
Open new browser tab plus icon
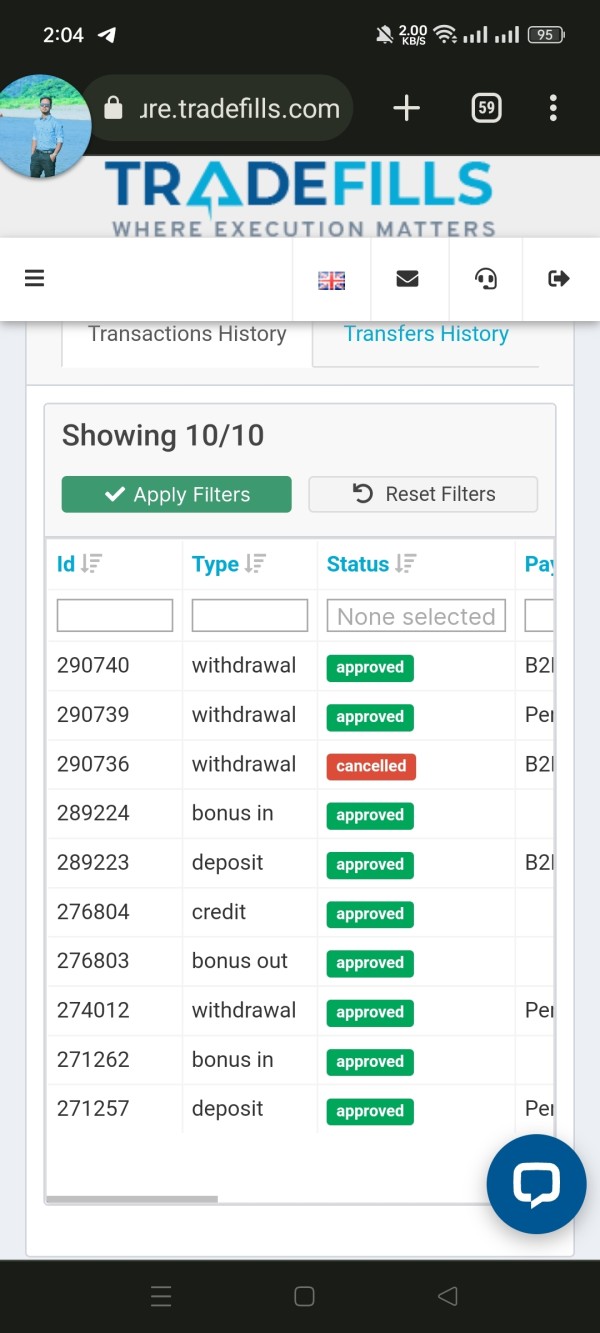click(x=407, y=108)
